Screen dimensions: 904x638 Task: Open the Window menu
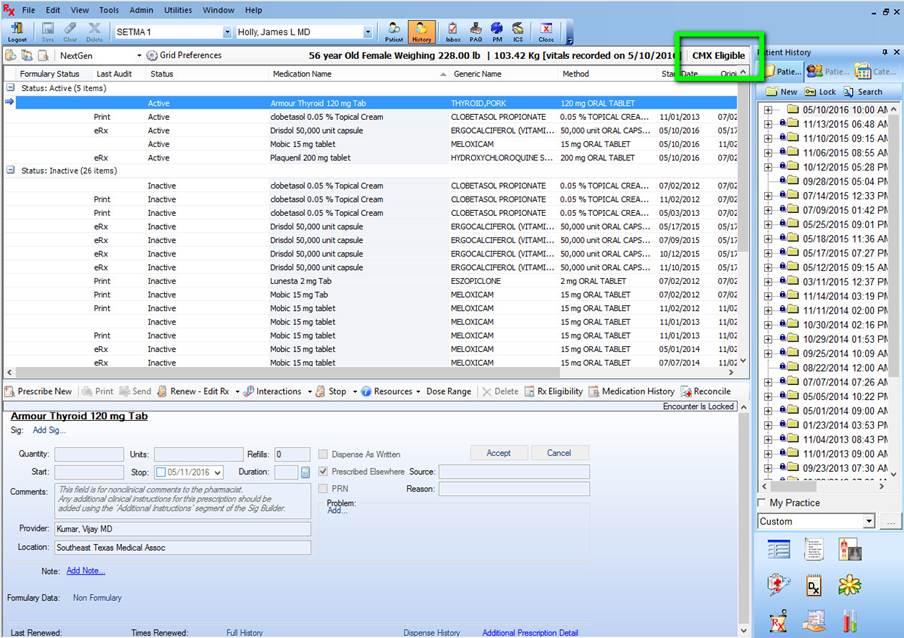click(218, 10)
